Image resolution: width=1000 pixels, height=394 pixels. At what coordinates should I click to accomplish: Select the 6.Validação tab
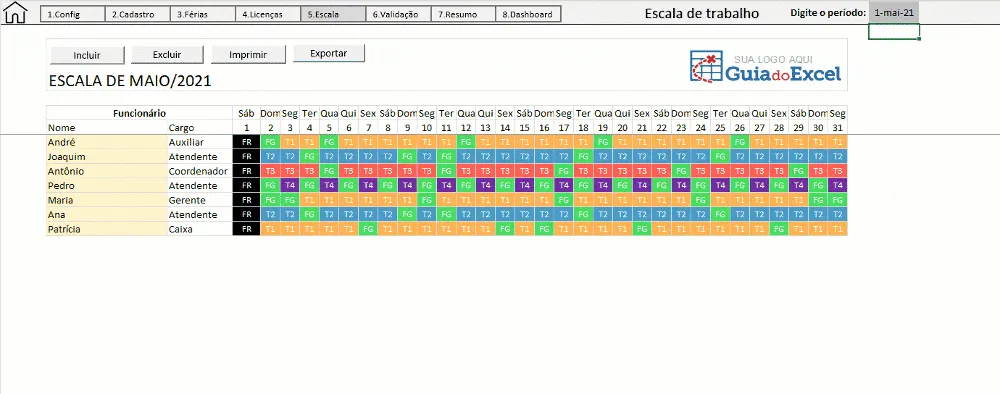(x=398, y=14)
